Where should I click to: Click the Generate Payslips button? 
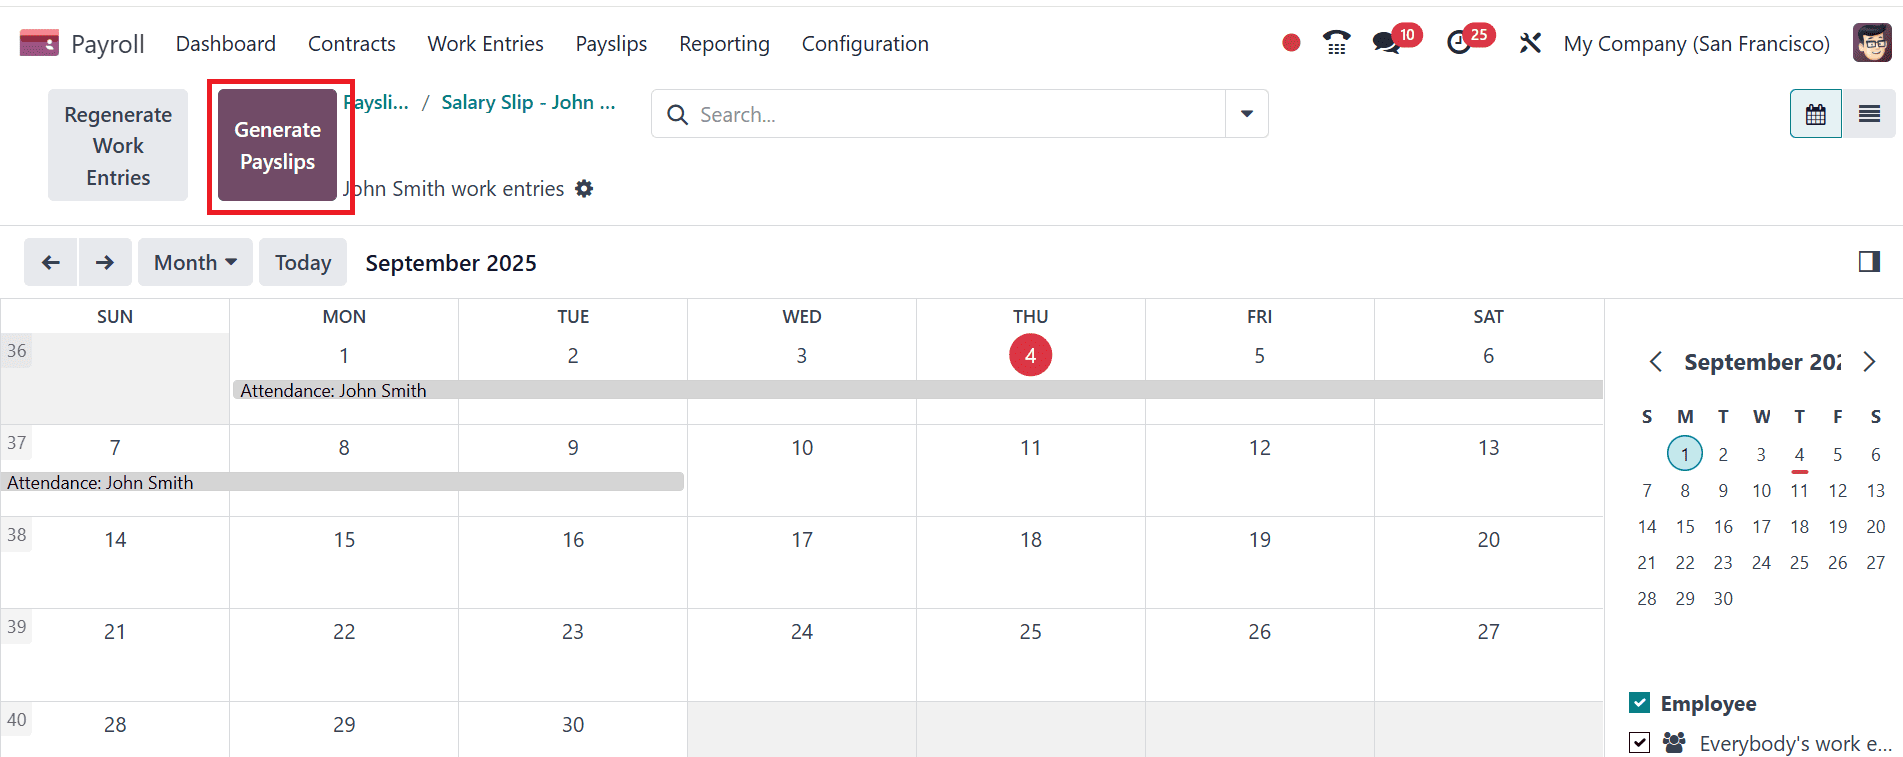tap(278, 146)
